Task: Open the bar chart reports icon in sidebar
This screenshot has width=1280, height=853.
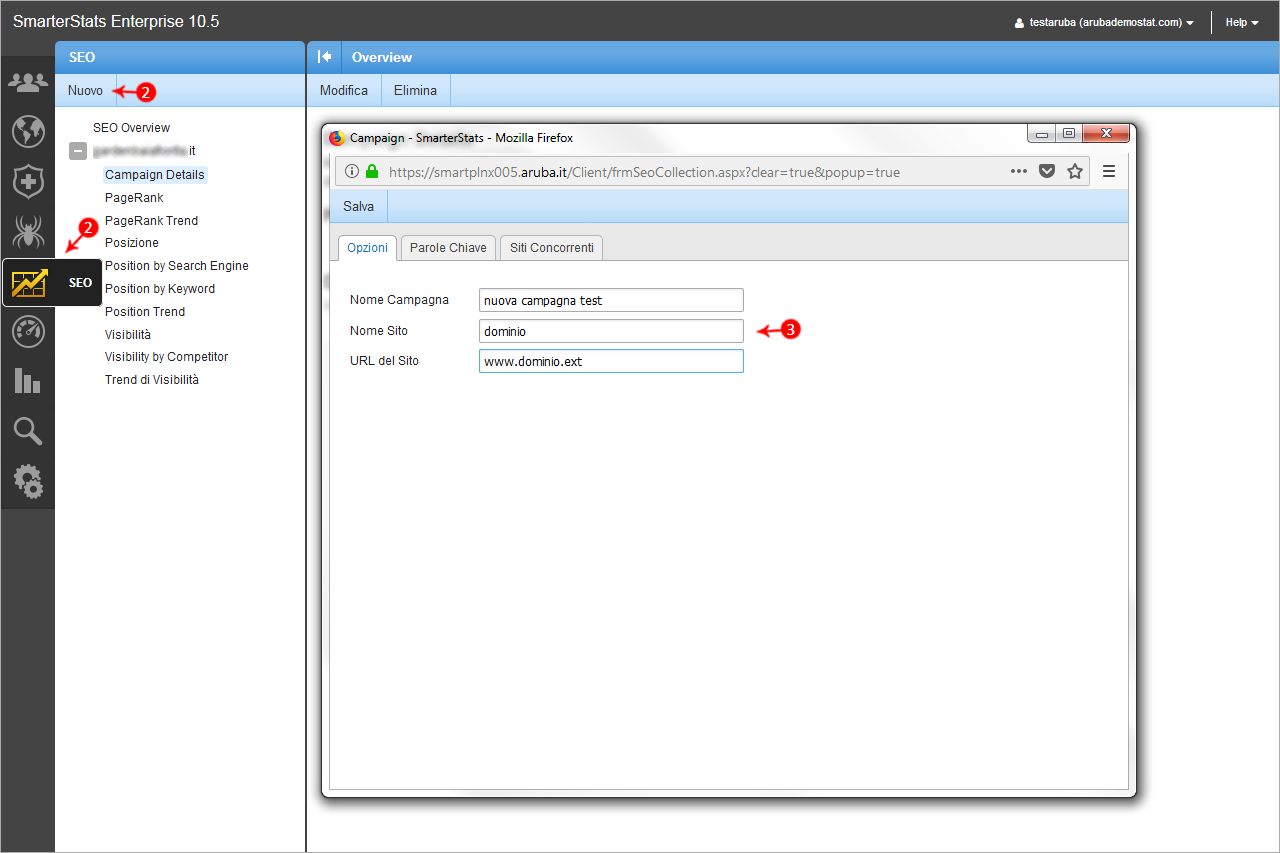Action: (x=28, y=381)
